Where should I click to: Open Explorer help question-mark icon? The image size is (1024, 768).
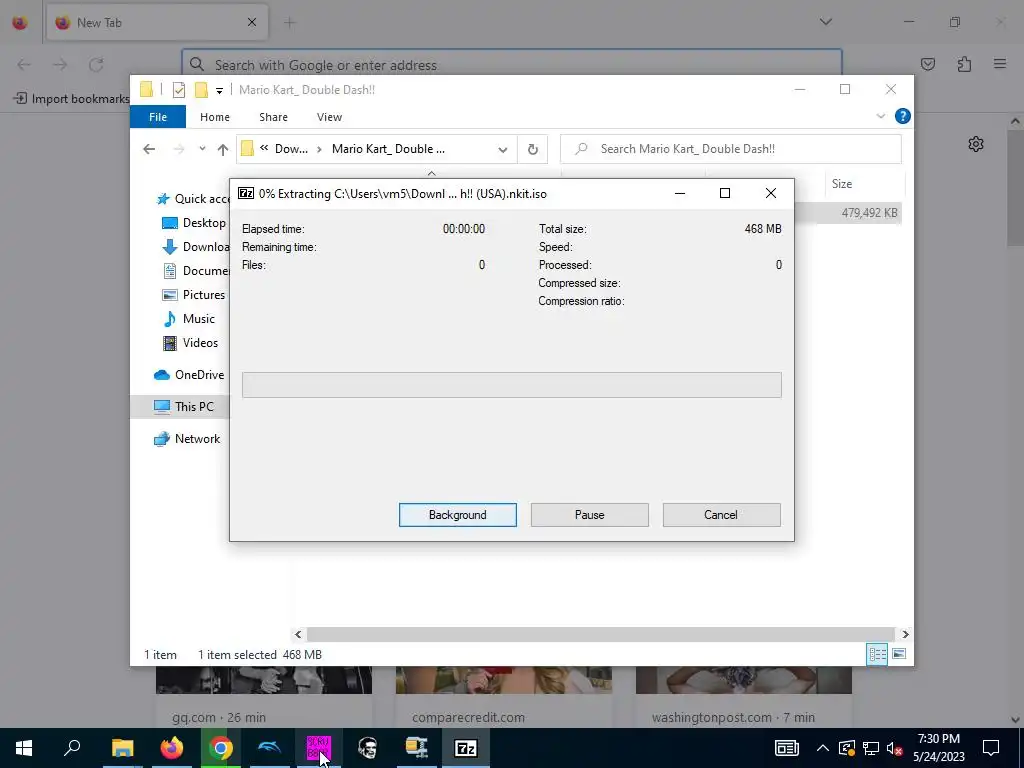[x=903, y=116]
